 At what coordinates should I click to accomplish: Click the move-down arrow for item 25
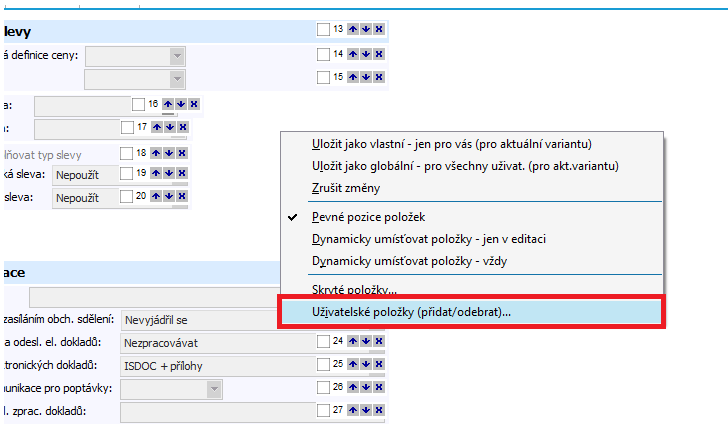pos(366,364)
